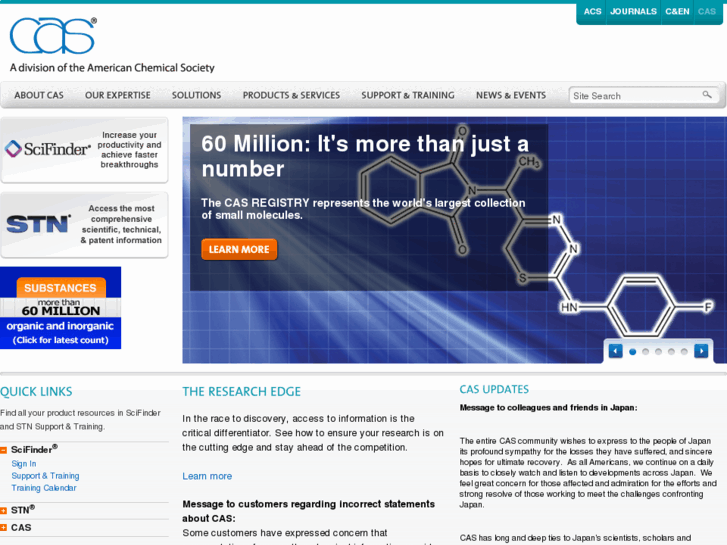
Task: Click the SciFinder Sign In link
Action: 24,464
